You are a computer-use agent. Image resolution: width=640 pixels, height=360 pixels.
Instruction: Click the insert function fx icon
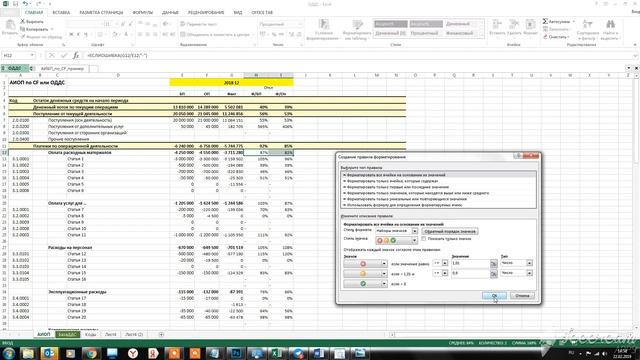click(x=76, y=56)
